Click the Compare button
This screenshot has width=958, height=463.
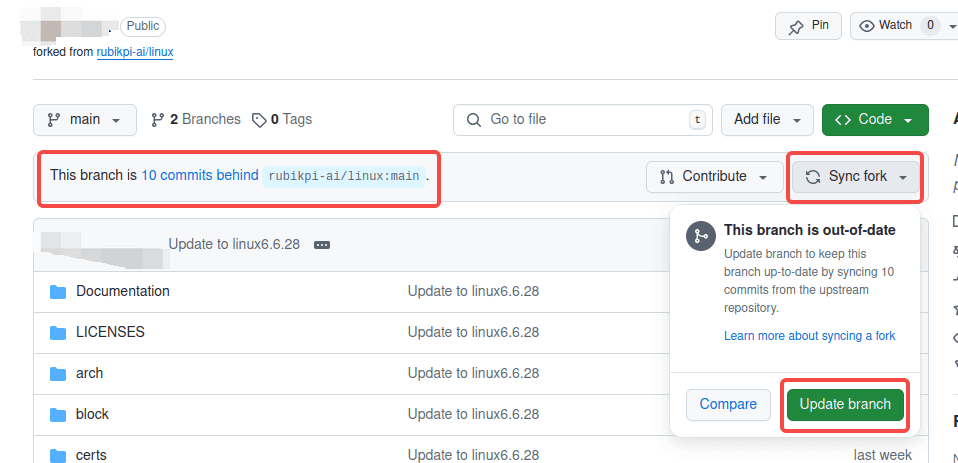[728, 404]
